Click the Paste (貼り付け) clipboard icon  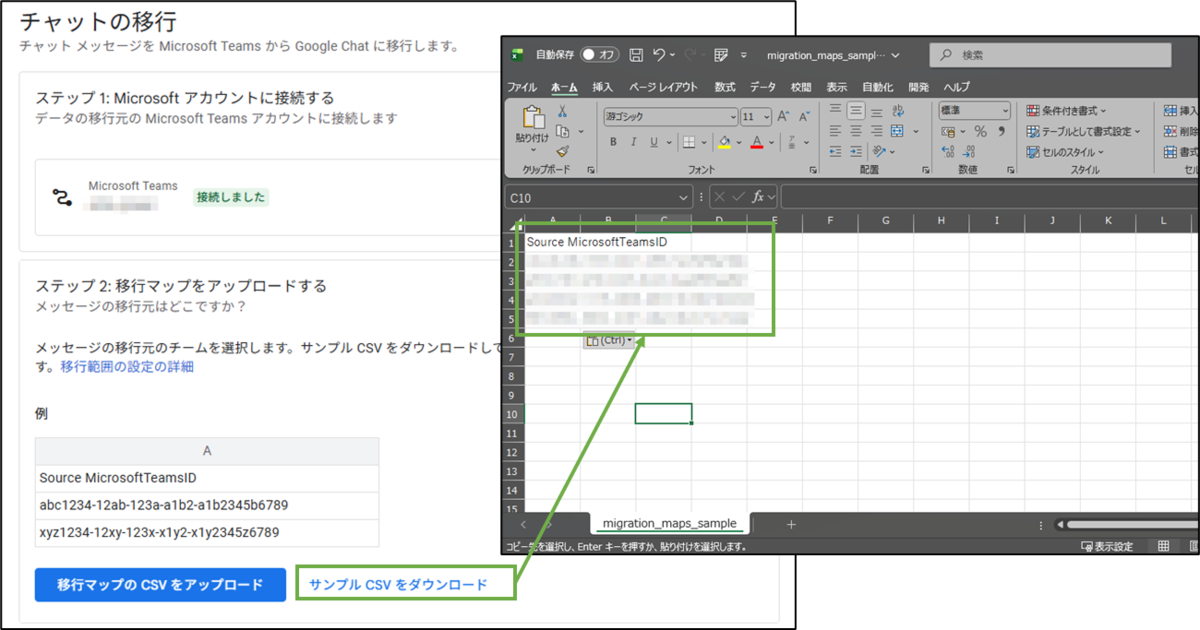point(532,118)
